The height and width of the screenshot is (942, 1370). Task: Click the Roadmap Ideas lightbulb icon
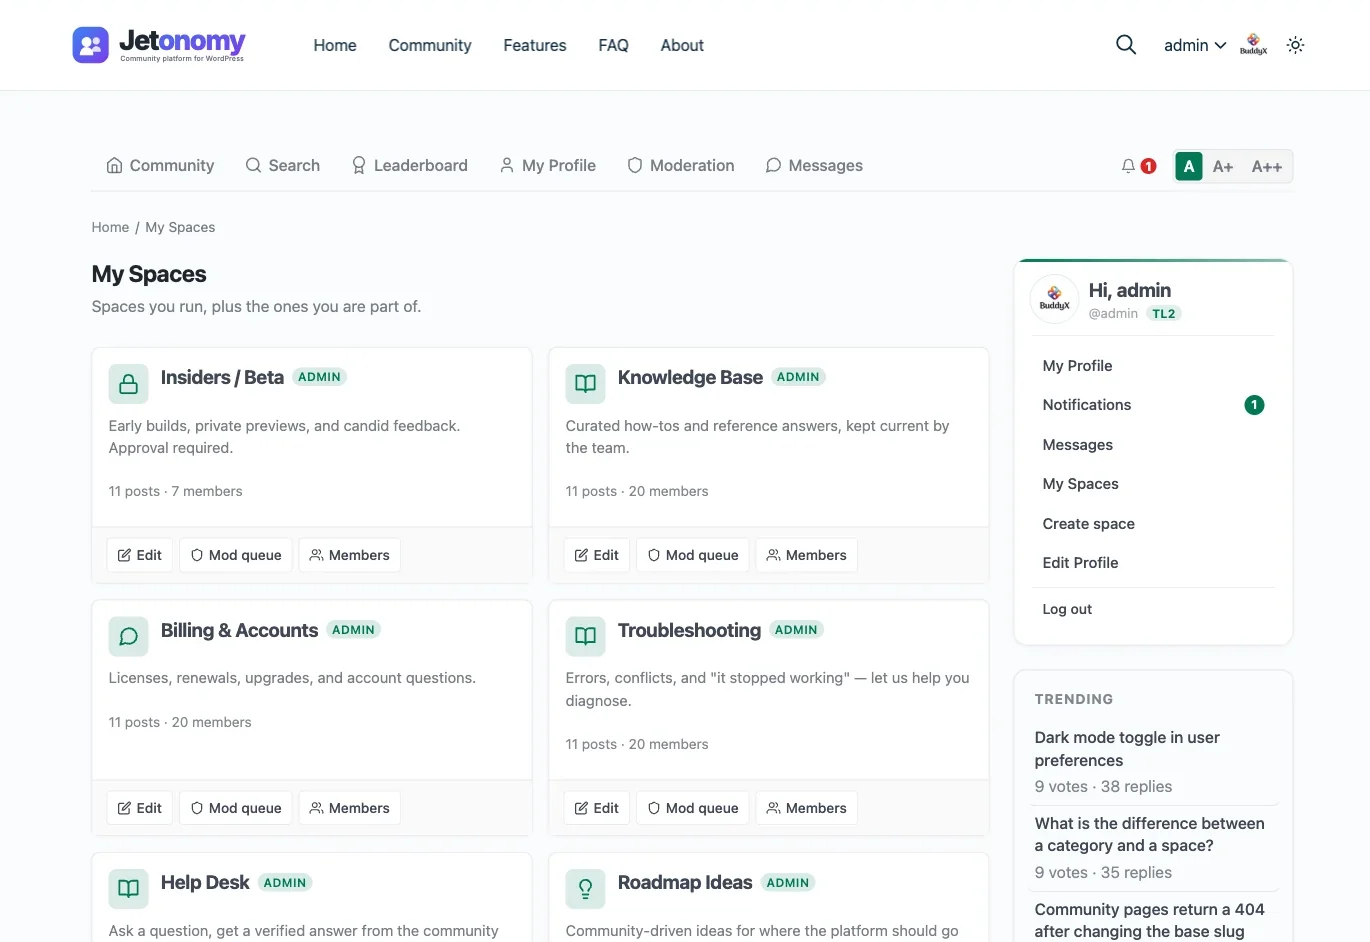585,889
